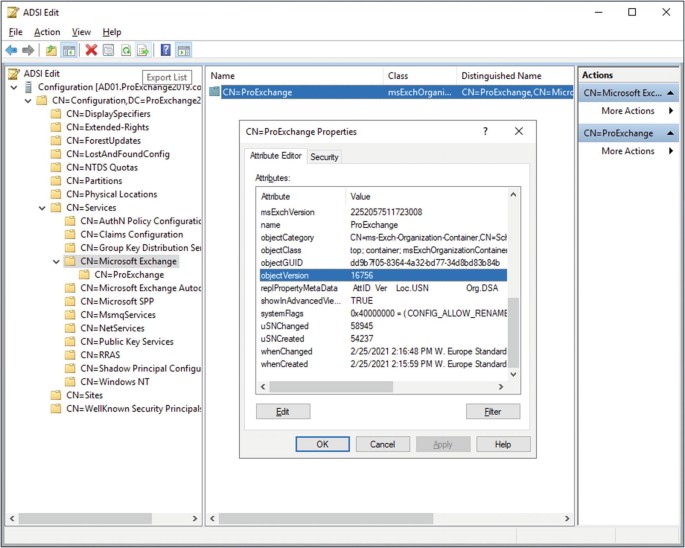Select the objectVersion attribute row
The image size is (685, 548).
(383, 275)
